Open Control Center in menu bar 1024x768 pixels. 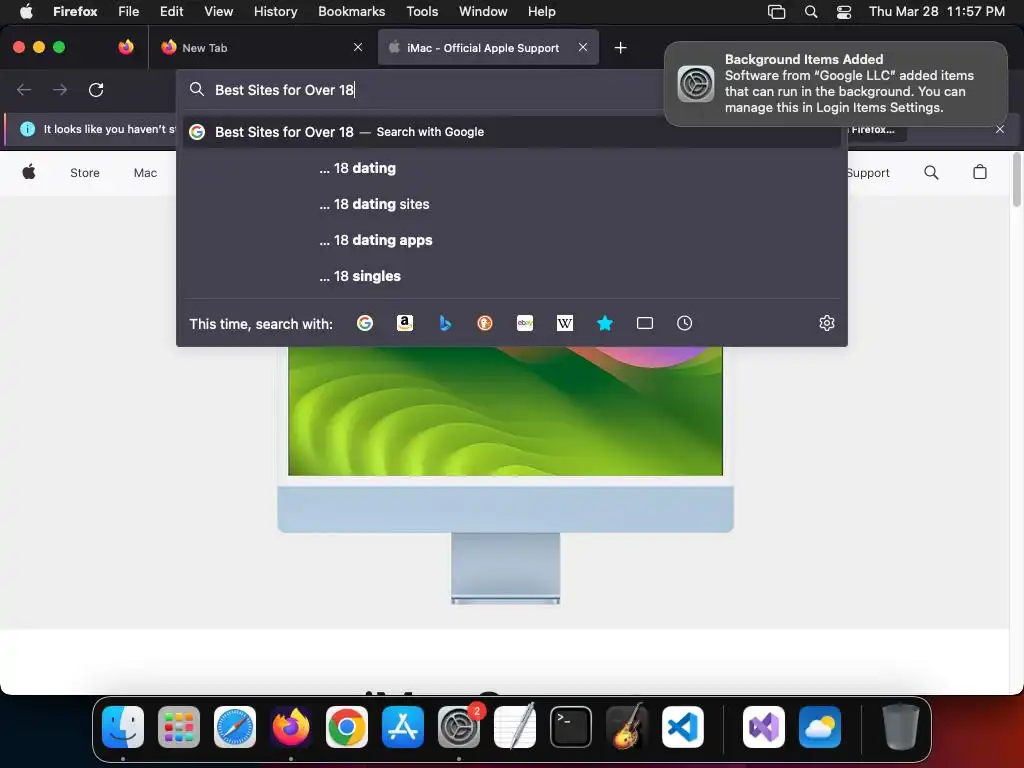tap(844, 12)
